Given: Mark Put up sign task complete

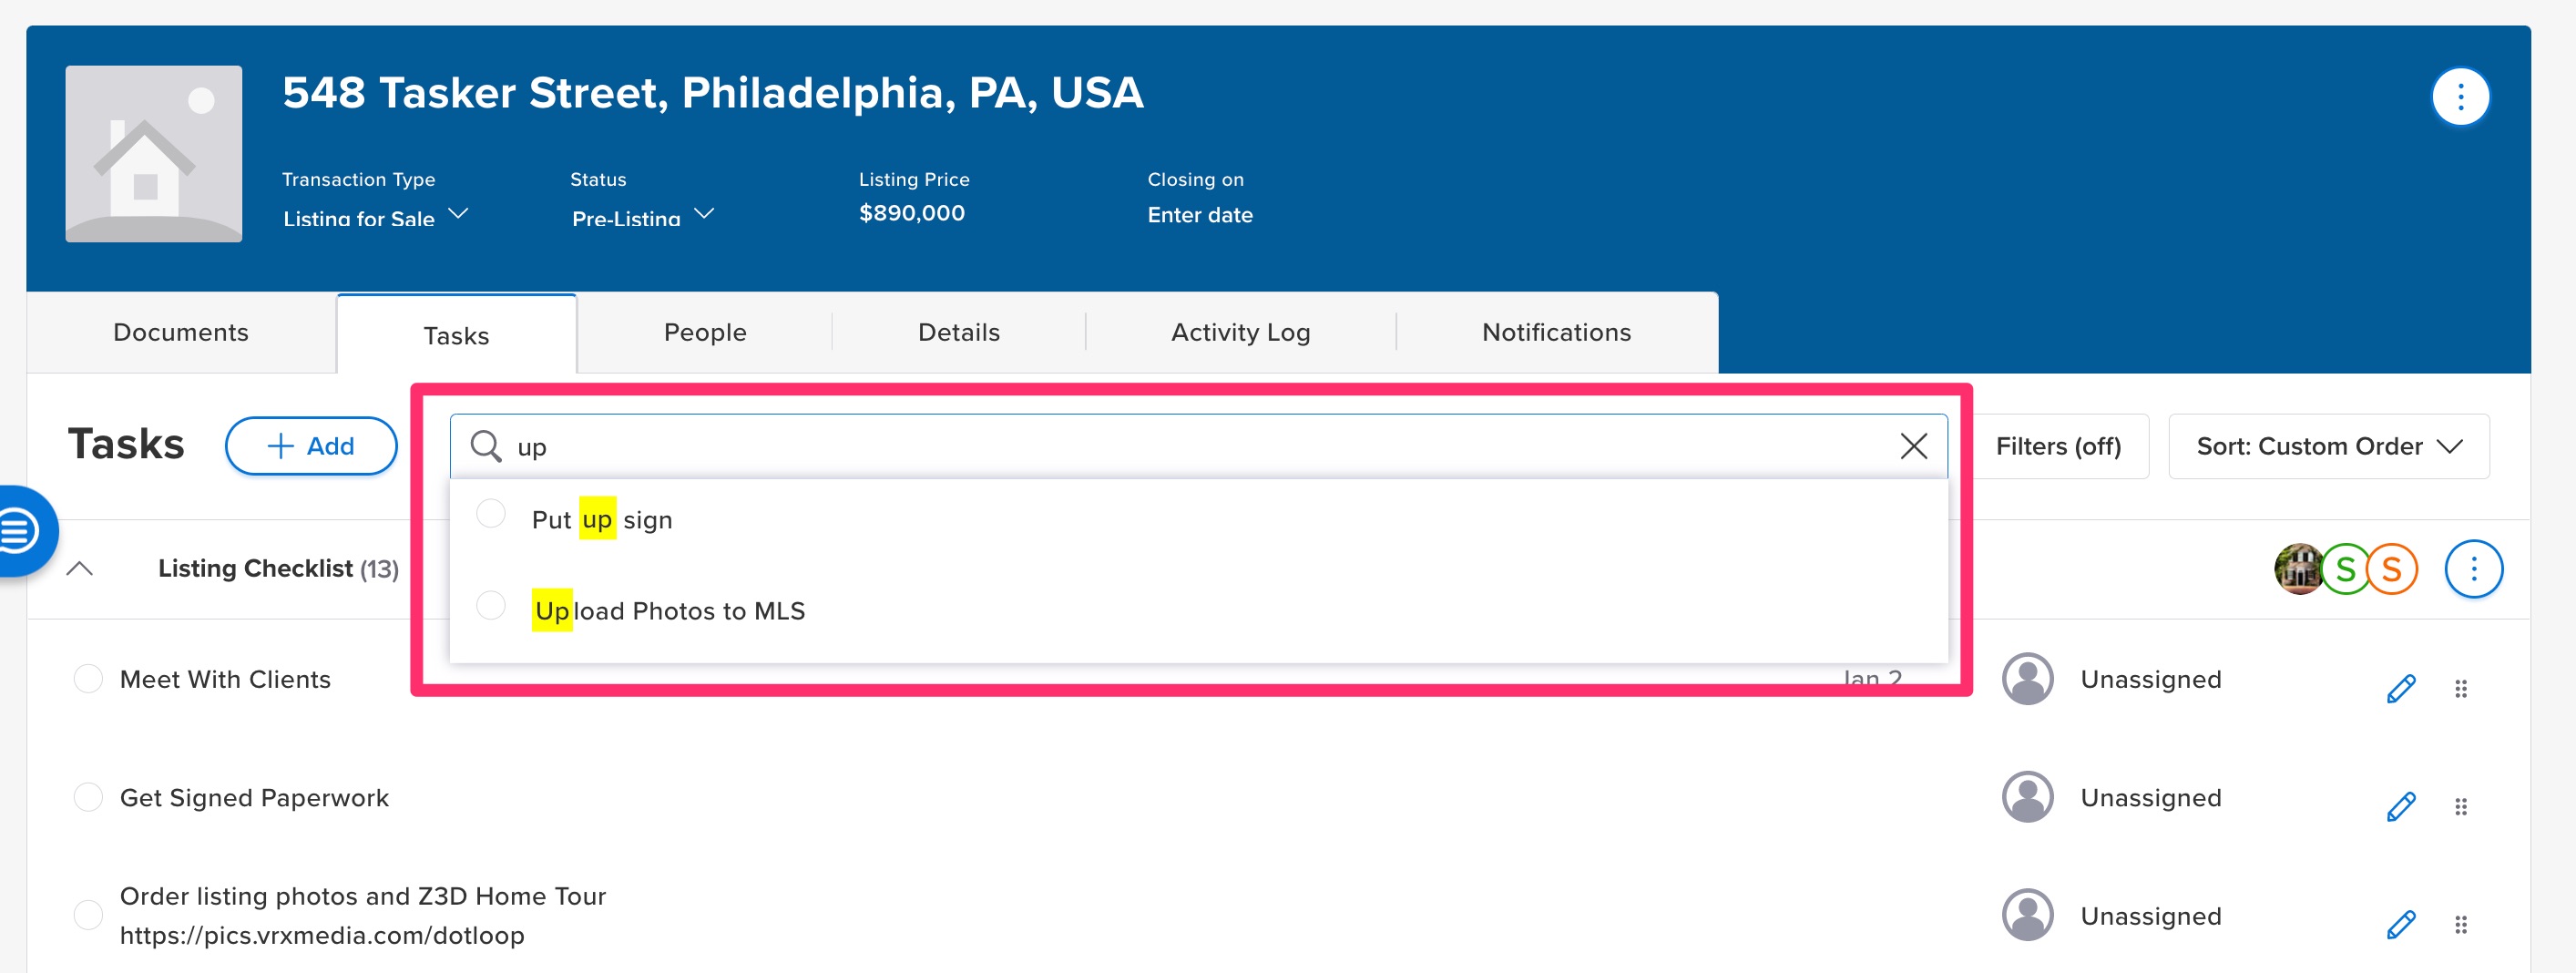Looking at the screenshot, I should click(491, 514).
